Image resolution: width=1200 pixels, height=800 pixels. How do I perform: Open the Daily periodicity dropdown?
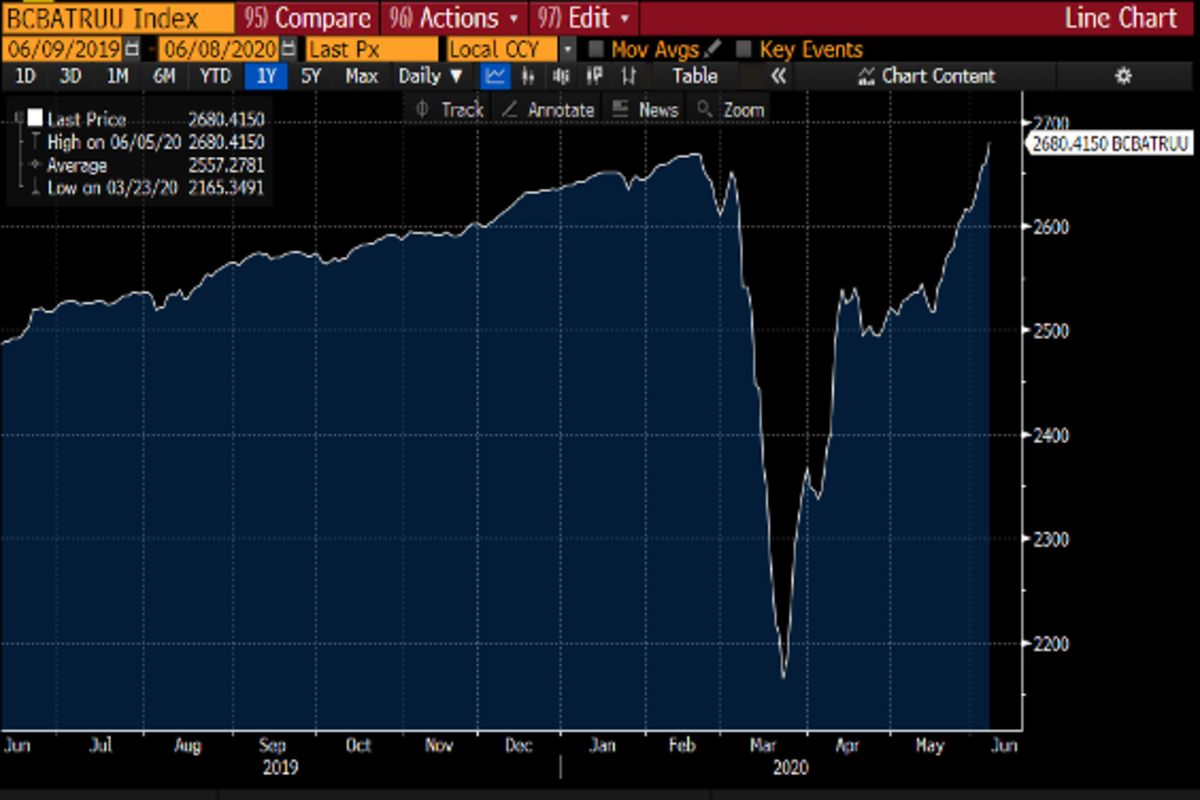[x=431, y=76]
